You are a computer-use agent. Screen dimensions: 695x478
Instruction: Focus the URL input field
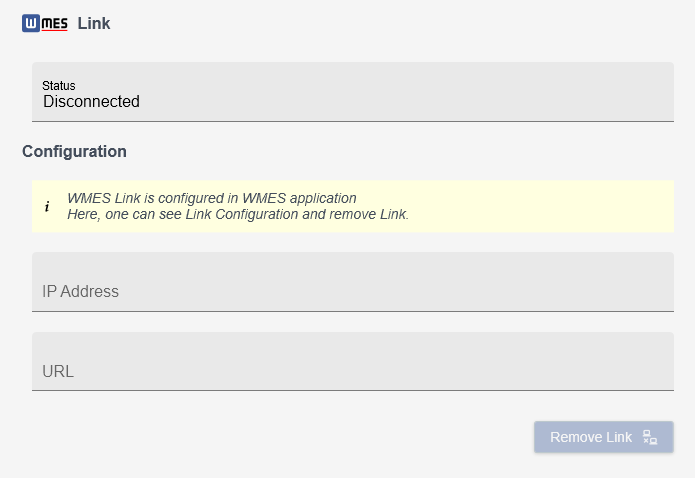pyautogui.click(x=352, y=361)
